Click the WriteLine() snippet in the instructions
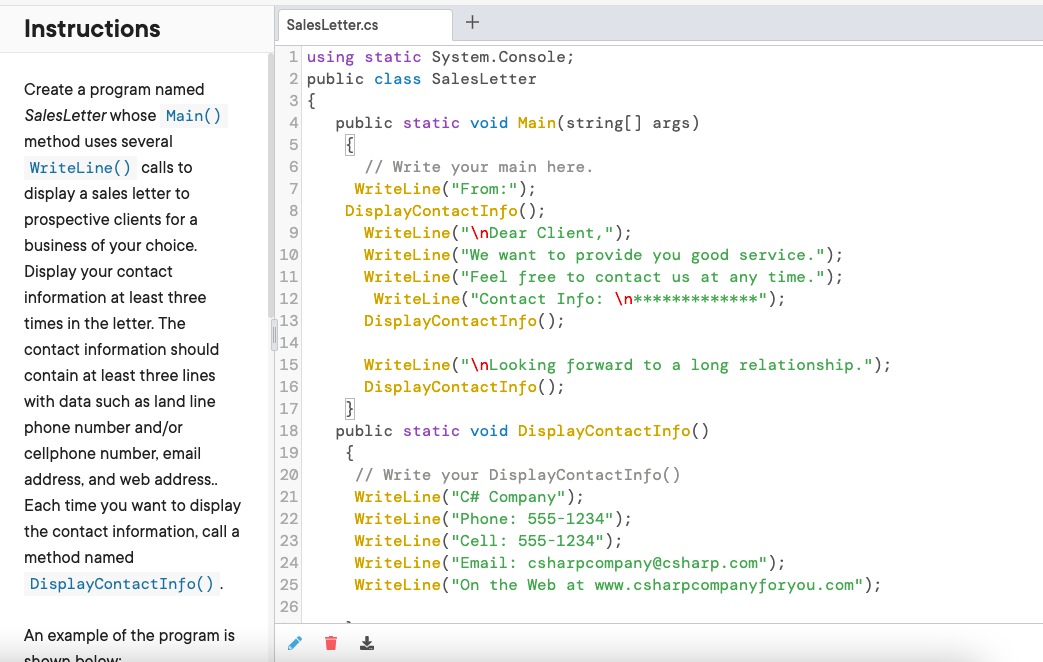1043x662 pixels. 79,167
